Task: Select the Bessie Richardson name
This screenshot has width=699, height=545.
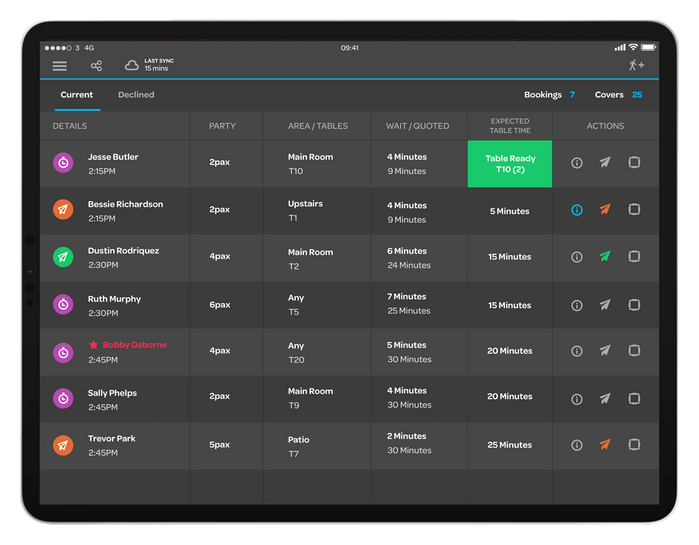Action: (x=125, y=204)
